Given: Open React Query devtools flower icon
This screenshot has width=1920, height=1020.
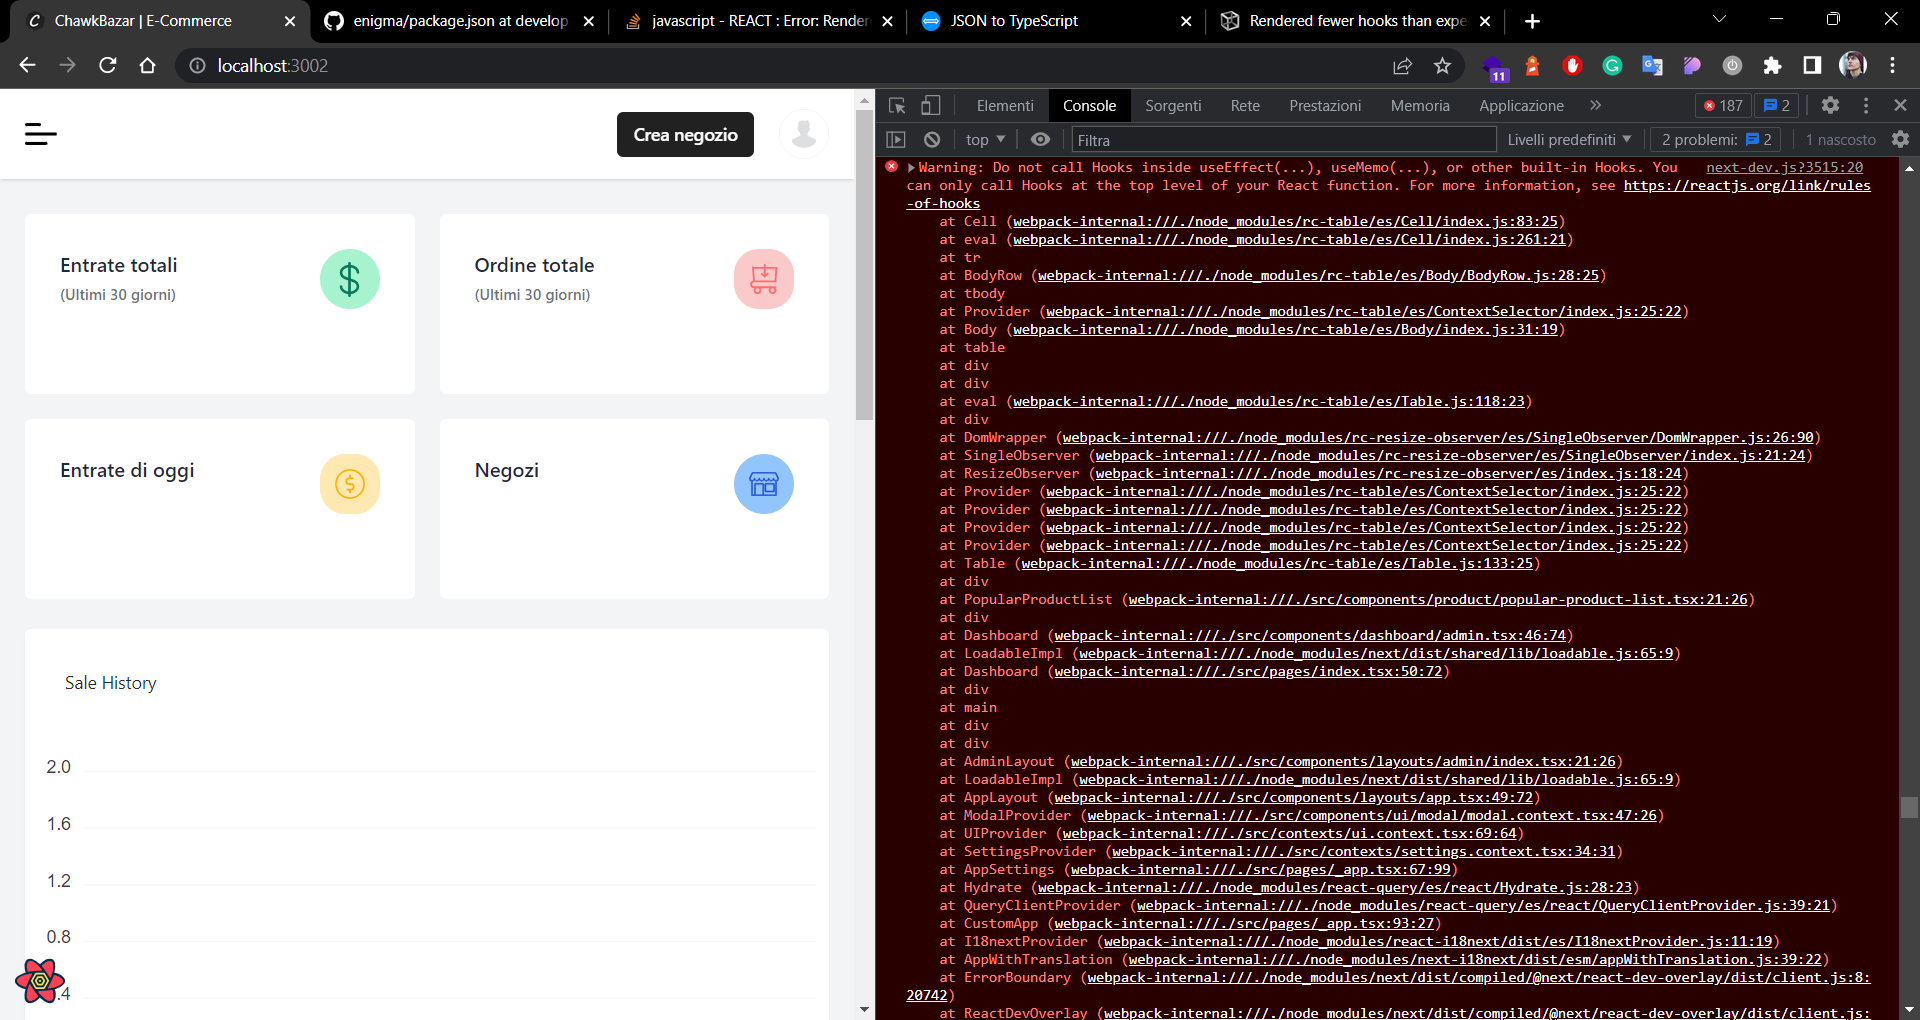Looking at the screenshot, I should point(40,981).
